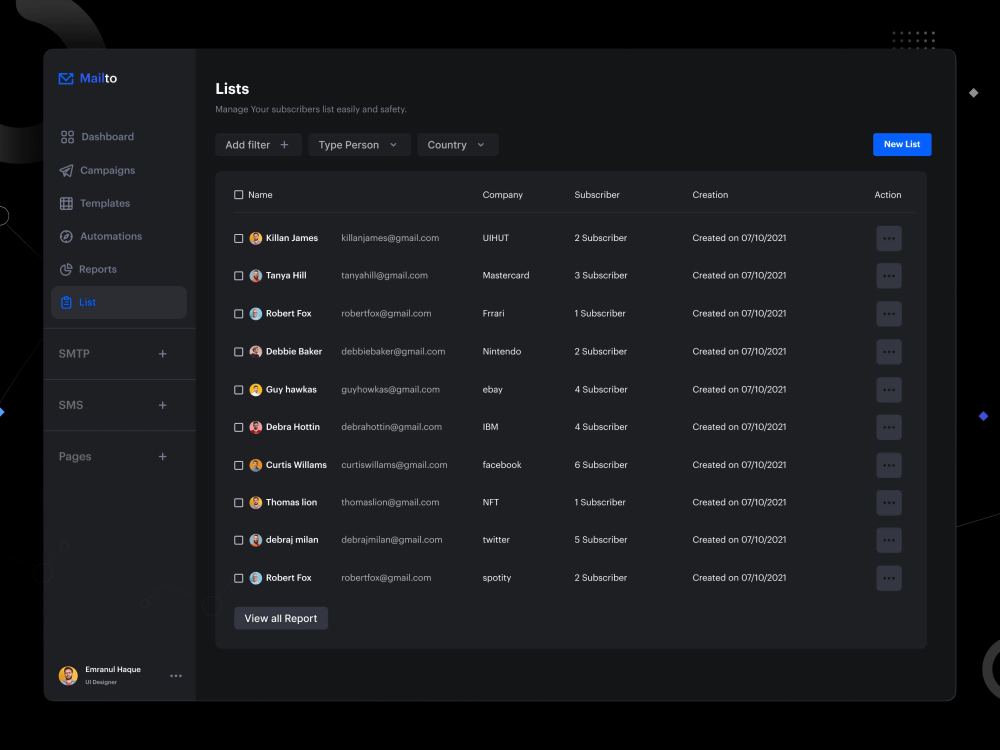Click Guy hawkas's avatar picture
The height and width of the screenshot is (750, 1000).
256,390
